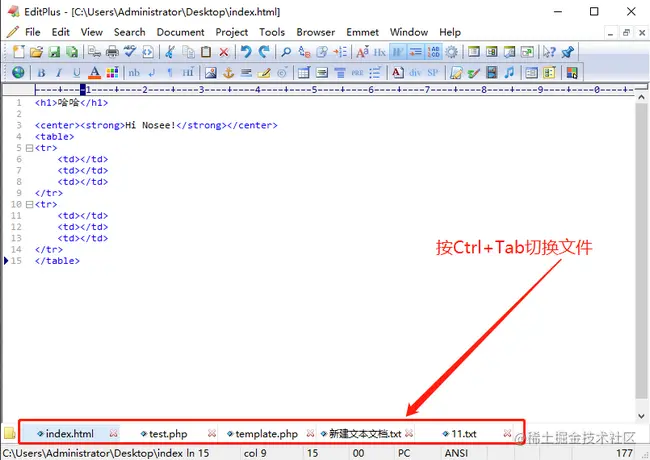Collapse the tr block at line 5
Image resolution: width=650 pixels, height=460 pixels.
(x=29, y=148)
